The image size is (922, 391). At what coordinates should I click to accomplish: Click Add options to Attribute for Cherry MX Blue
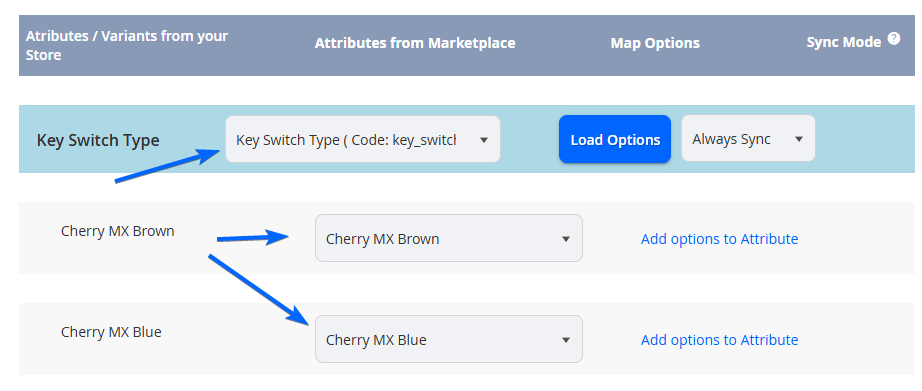click(719, 340)
